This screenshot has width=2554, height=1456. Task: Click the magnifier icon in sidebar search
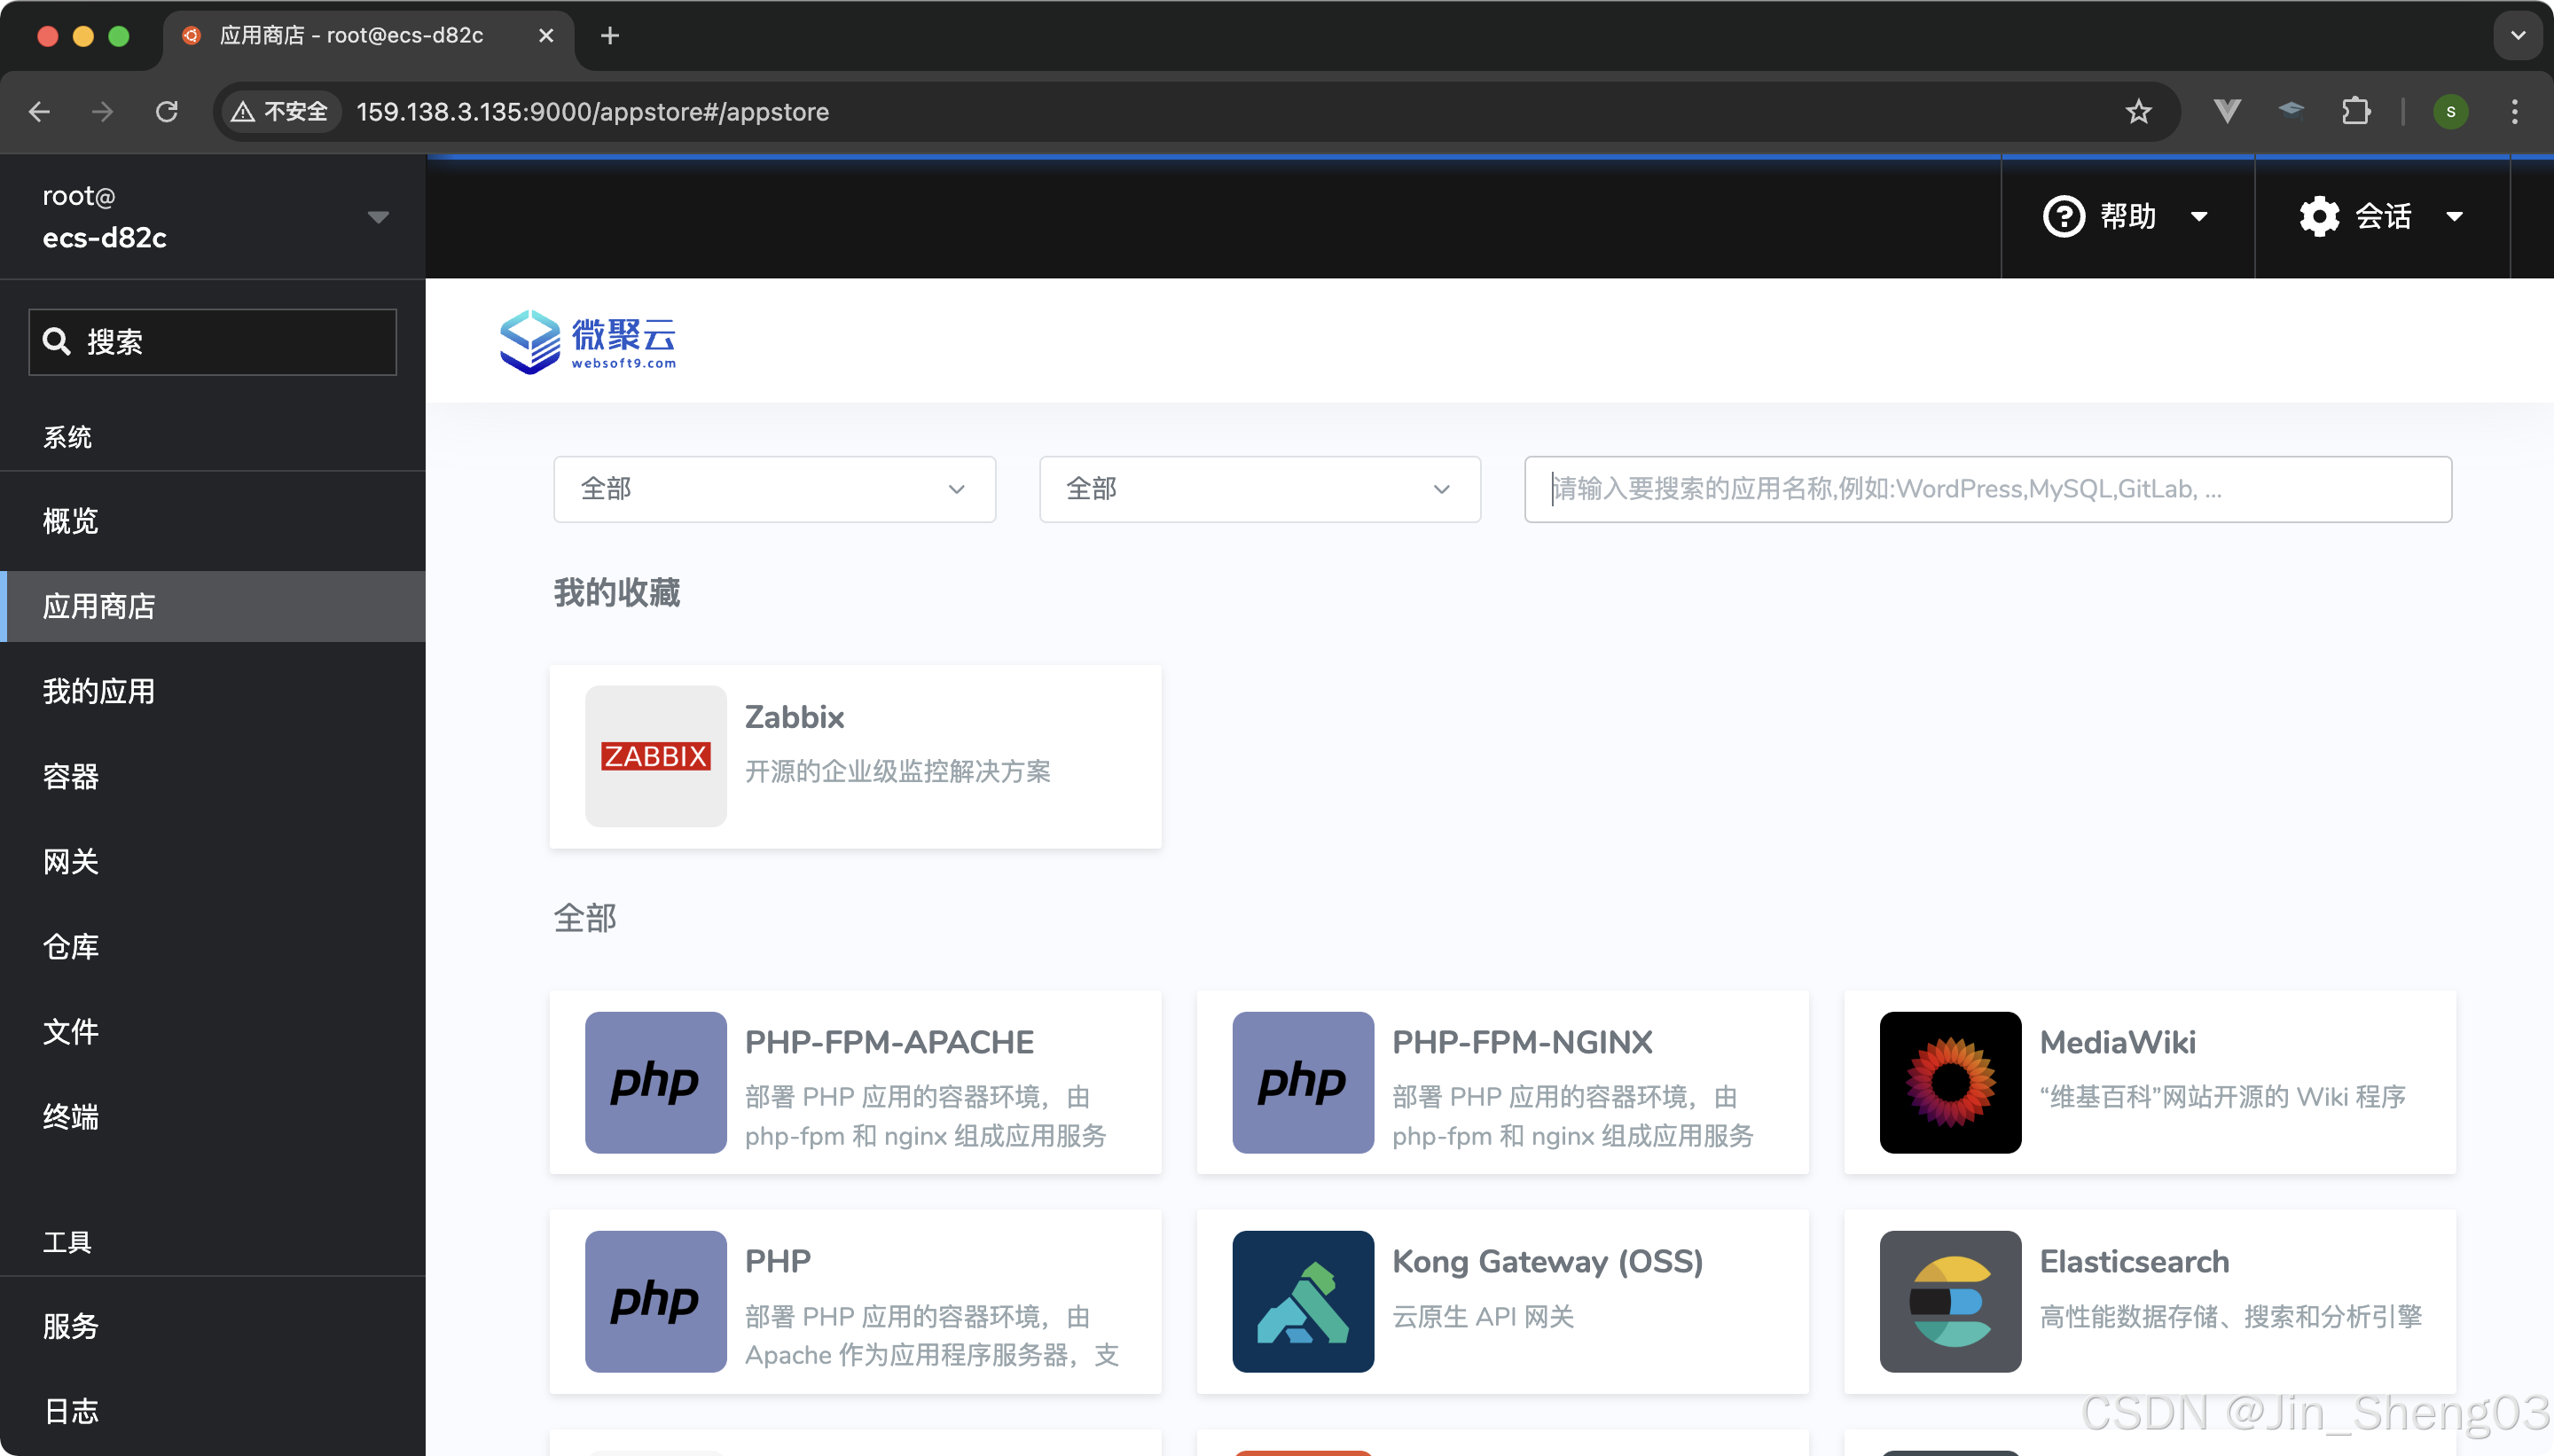pos(57,342)
